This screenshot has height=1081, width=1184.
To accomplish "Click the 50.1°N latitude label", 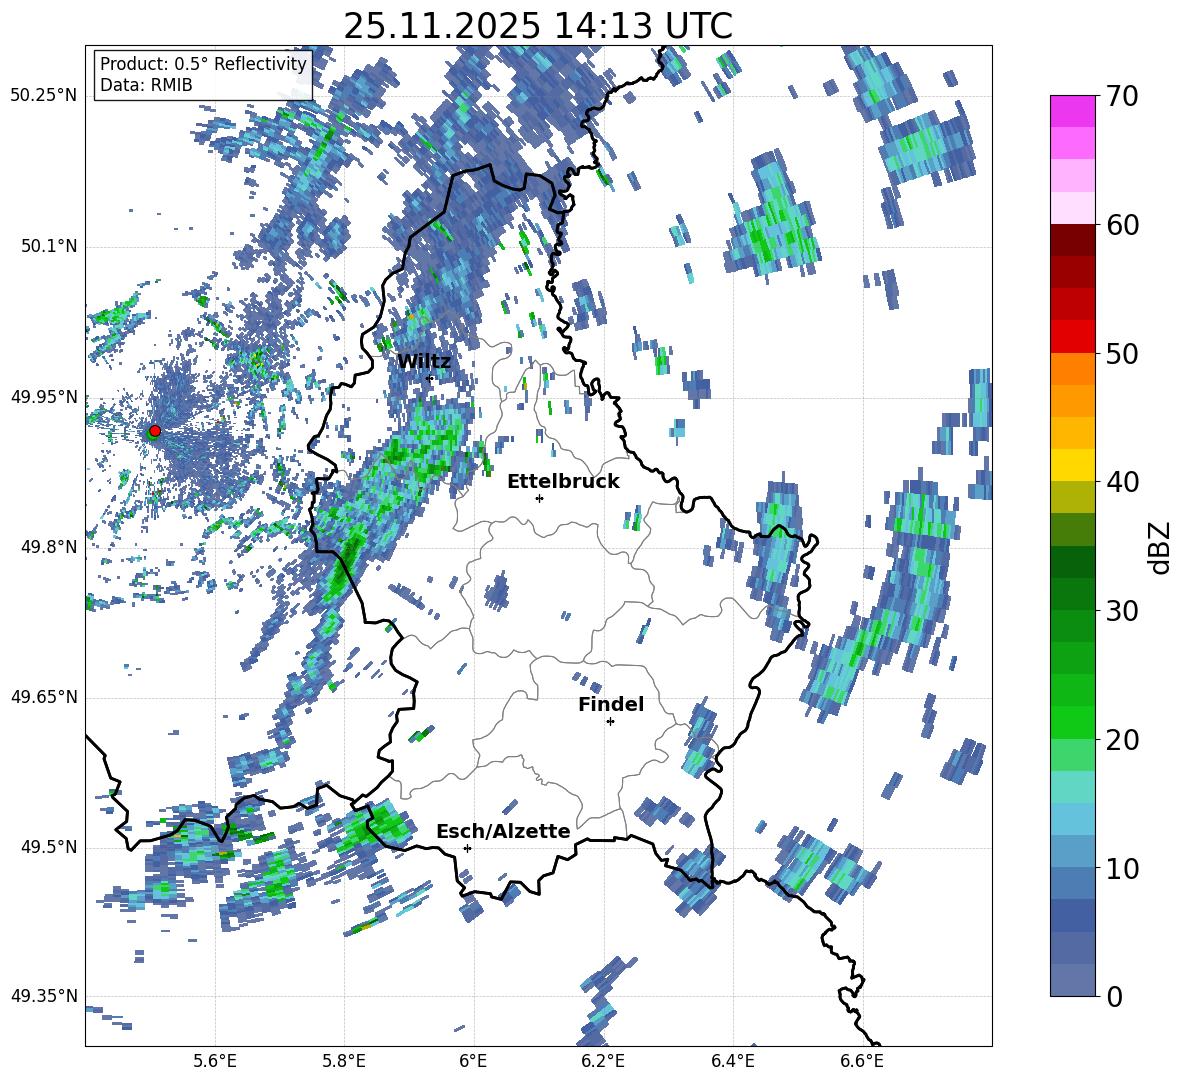I will pos(48,246).
